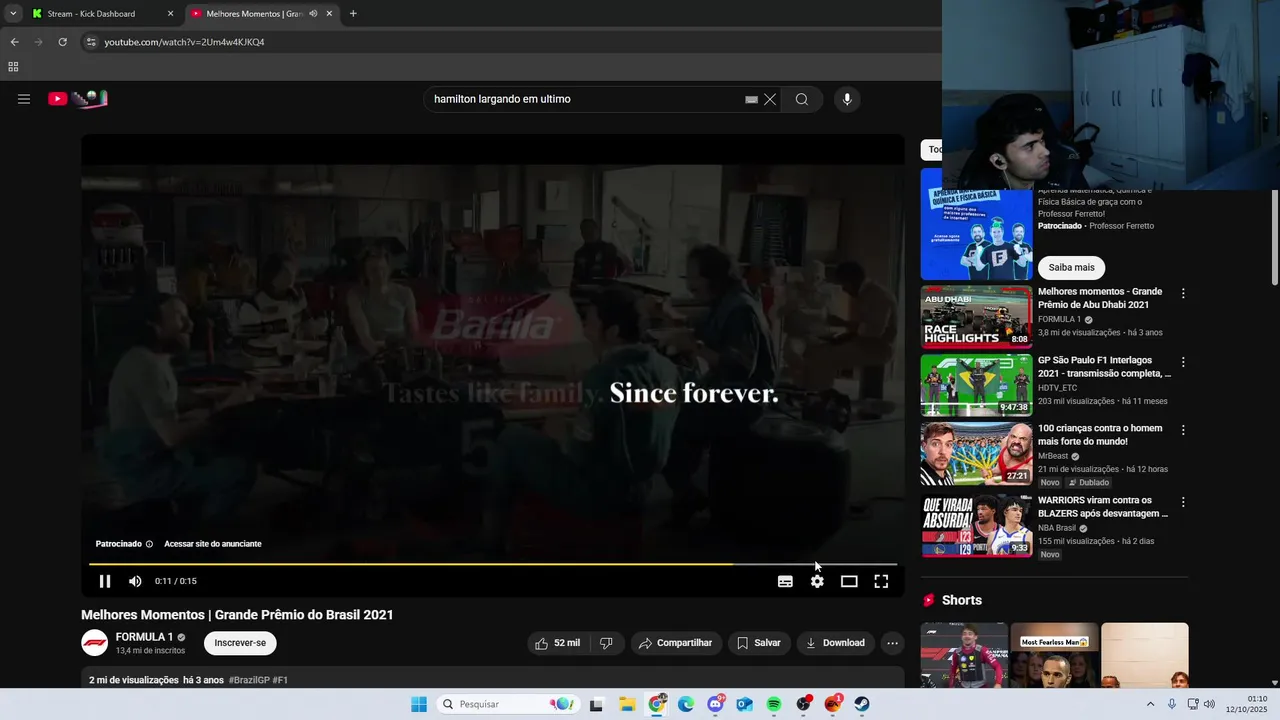Open the #BrazilGP hashtag link
This screenshot has width=1280, height=720.
coord(249,680)
